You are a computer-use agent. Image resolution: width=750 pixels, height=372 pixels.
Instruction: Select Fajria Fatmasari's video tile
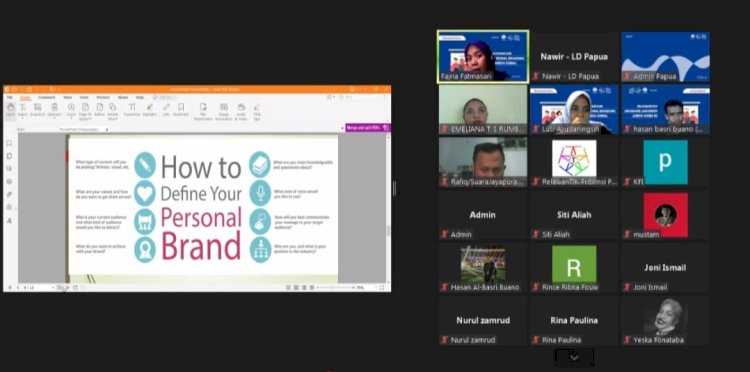point(483,56)
